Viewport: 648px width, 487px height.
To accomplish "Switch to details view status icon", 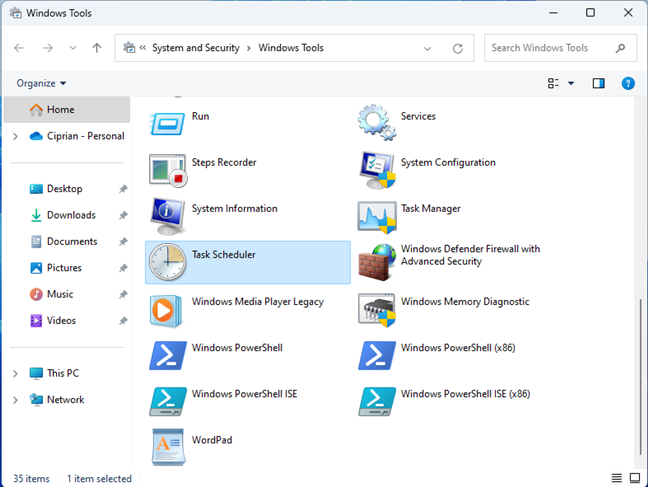I will coord(616,478).
